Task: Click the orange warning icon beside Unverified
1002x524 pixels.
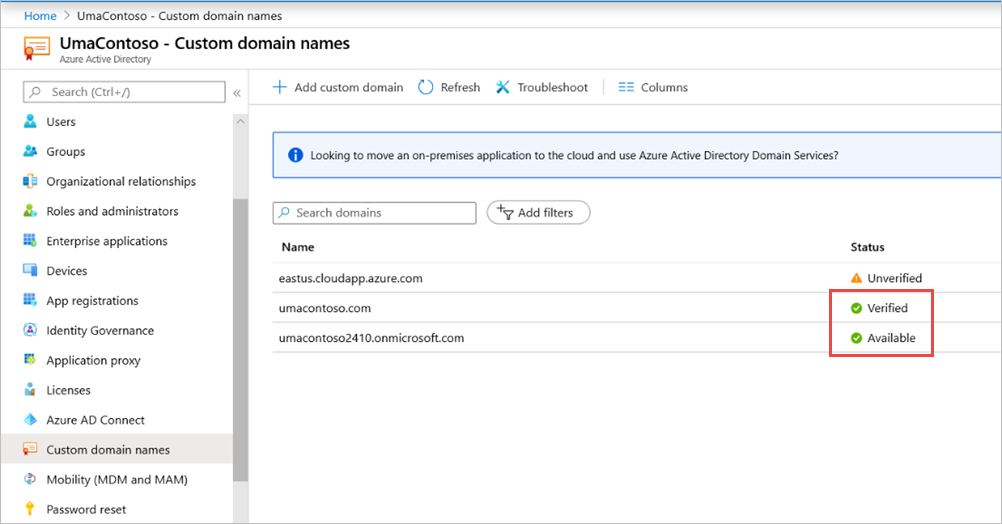Action: pyautogui.click(x=856, y=278)
